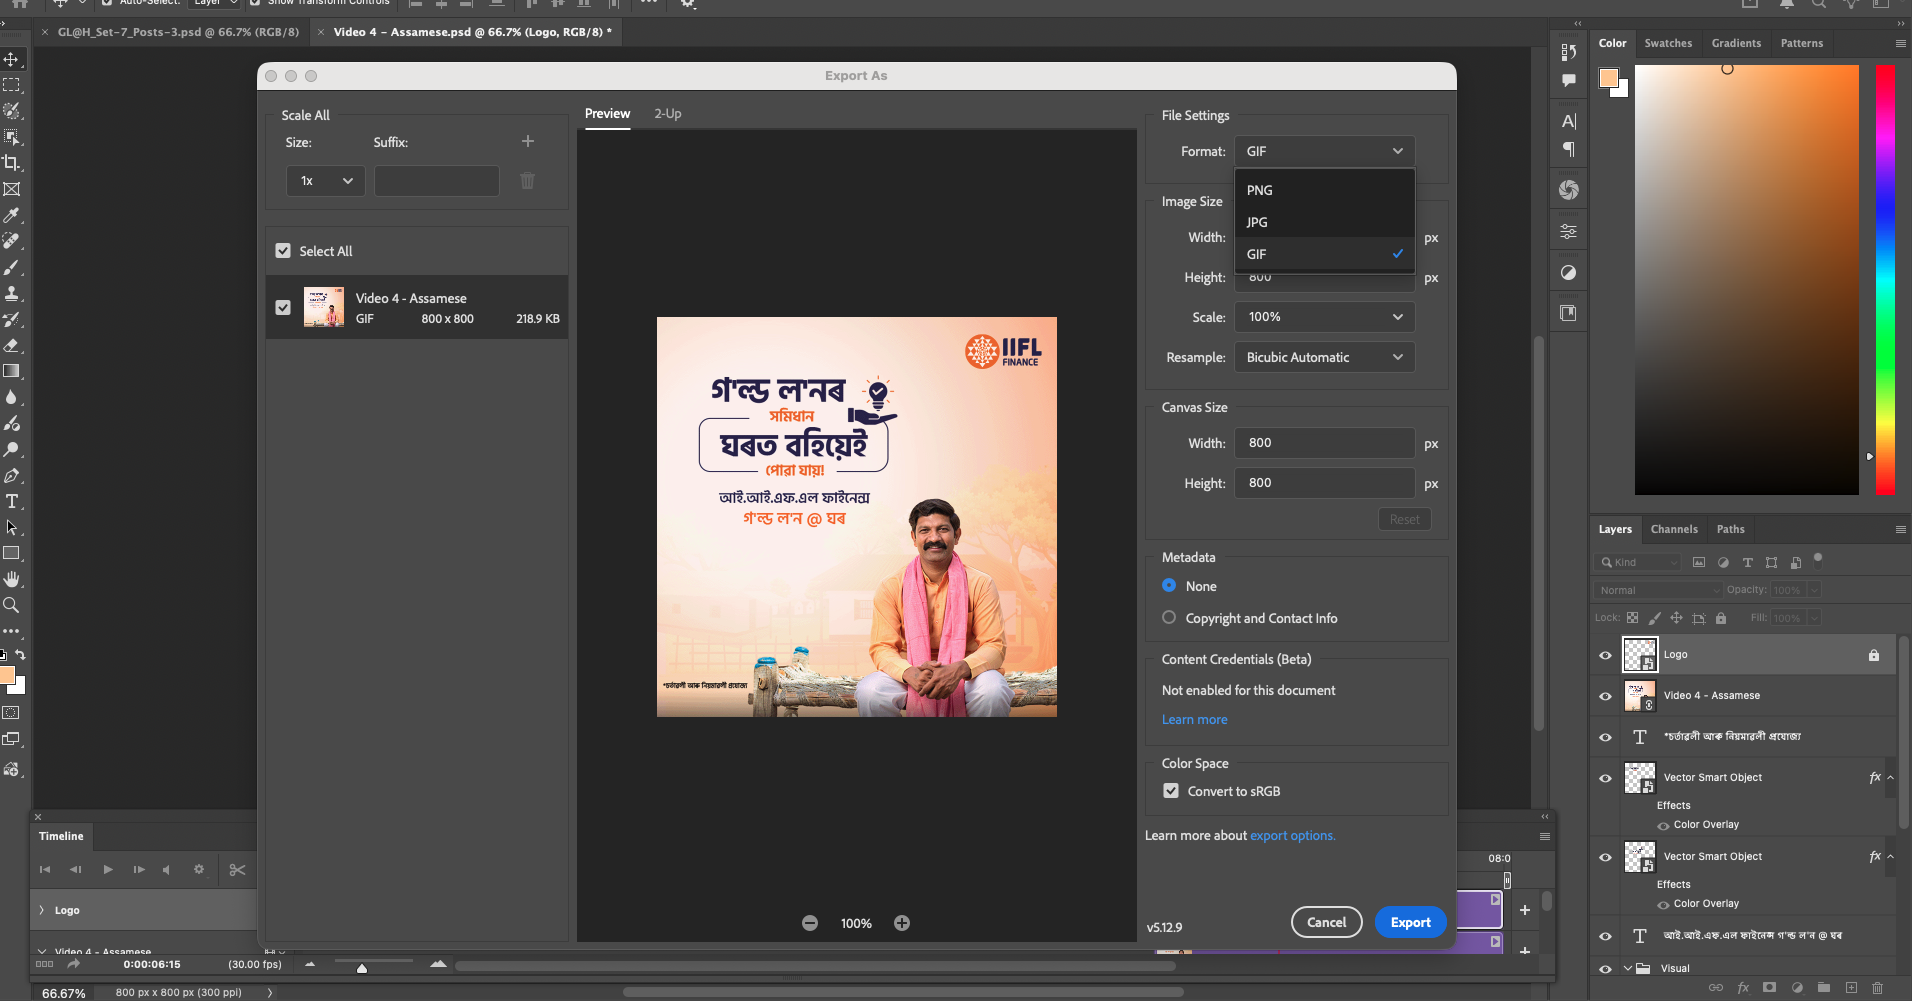Split clip with the timeline scissors icon
The image size is (1912, 1001).
[237, 870]
